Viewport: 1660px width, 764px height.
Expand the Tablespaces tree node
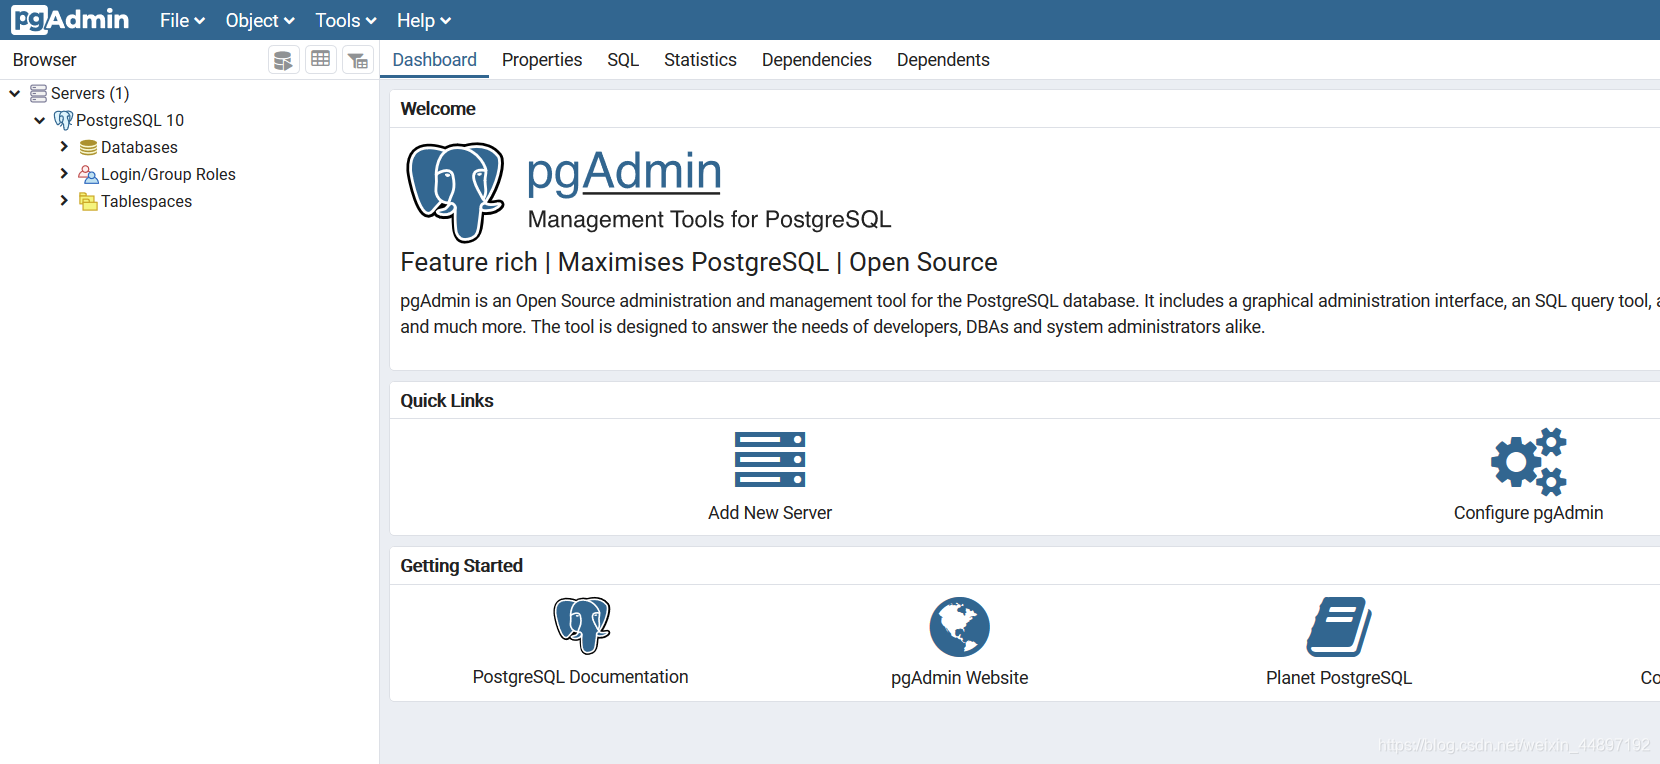[x=64, y=201]
